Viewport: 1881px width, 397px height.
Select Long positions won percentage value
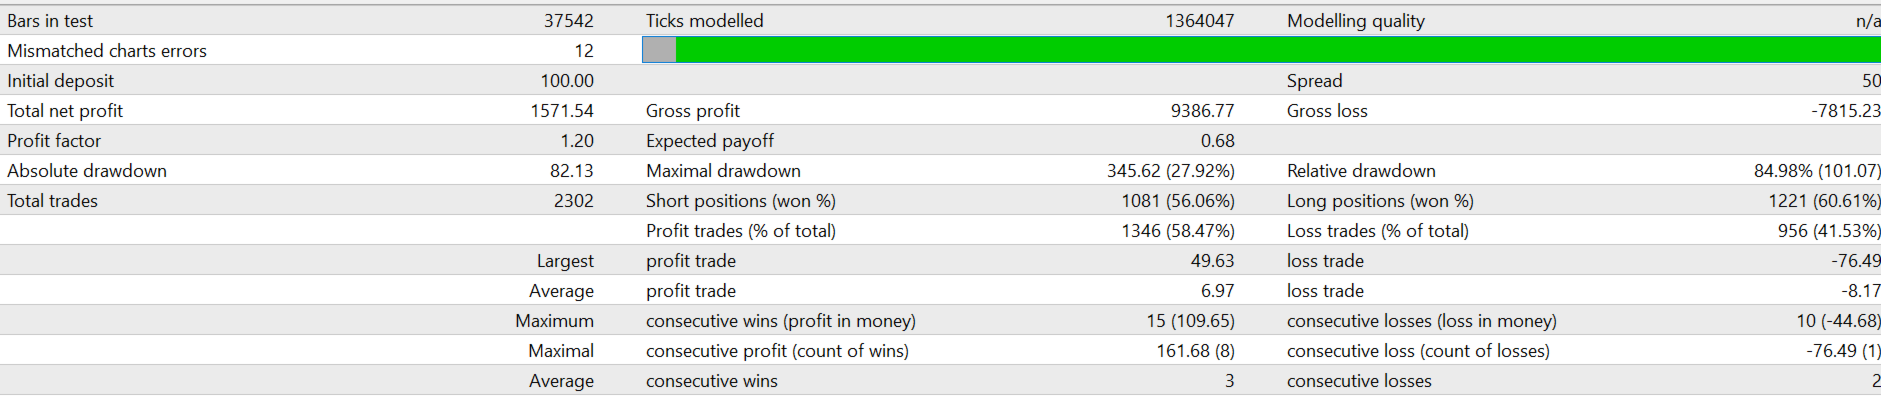pyautogui.click(x=1824, y=201)
